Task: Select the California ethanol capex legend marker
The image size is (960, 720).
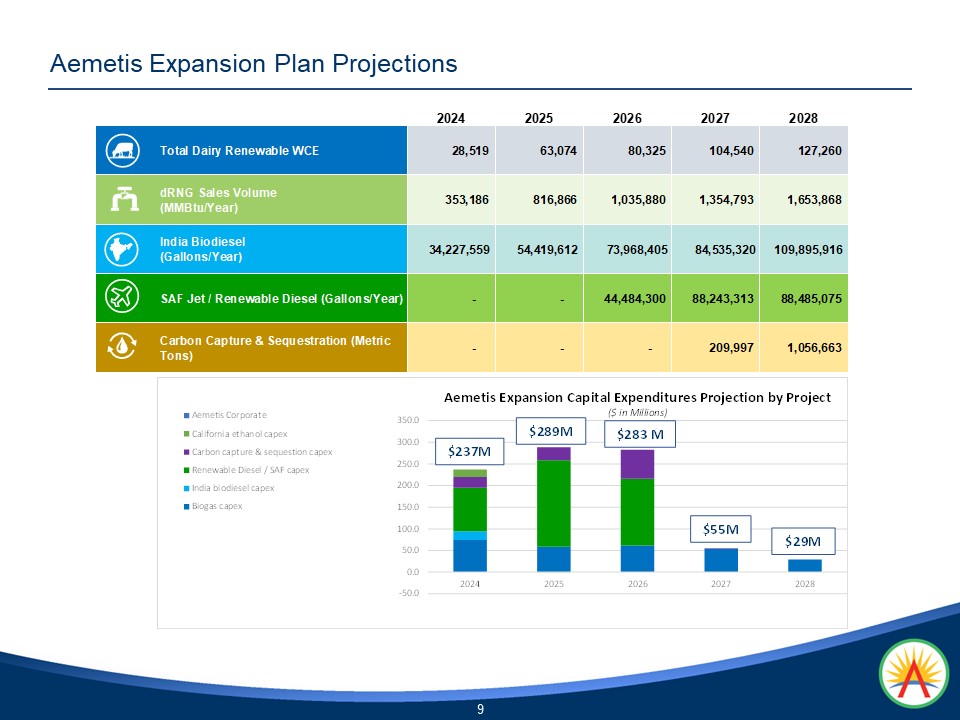Action: click(x=185, y=433)
